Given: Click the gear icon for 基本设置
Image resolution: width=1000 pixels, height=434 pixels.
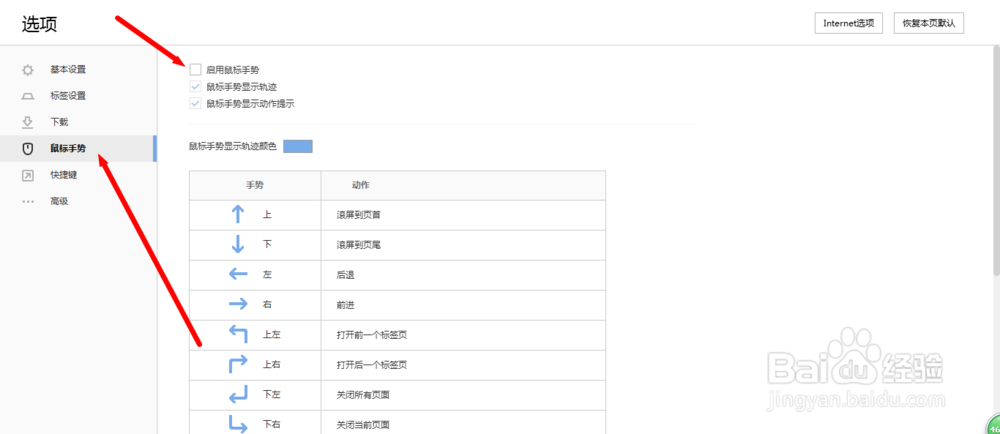Looking at the screenshot, I should pos(27,69).
